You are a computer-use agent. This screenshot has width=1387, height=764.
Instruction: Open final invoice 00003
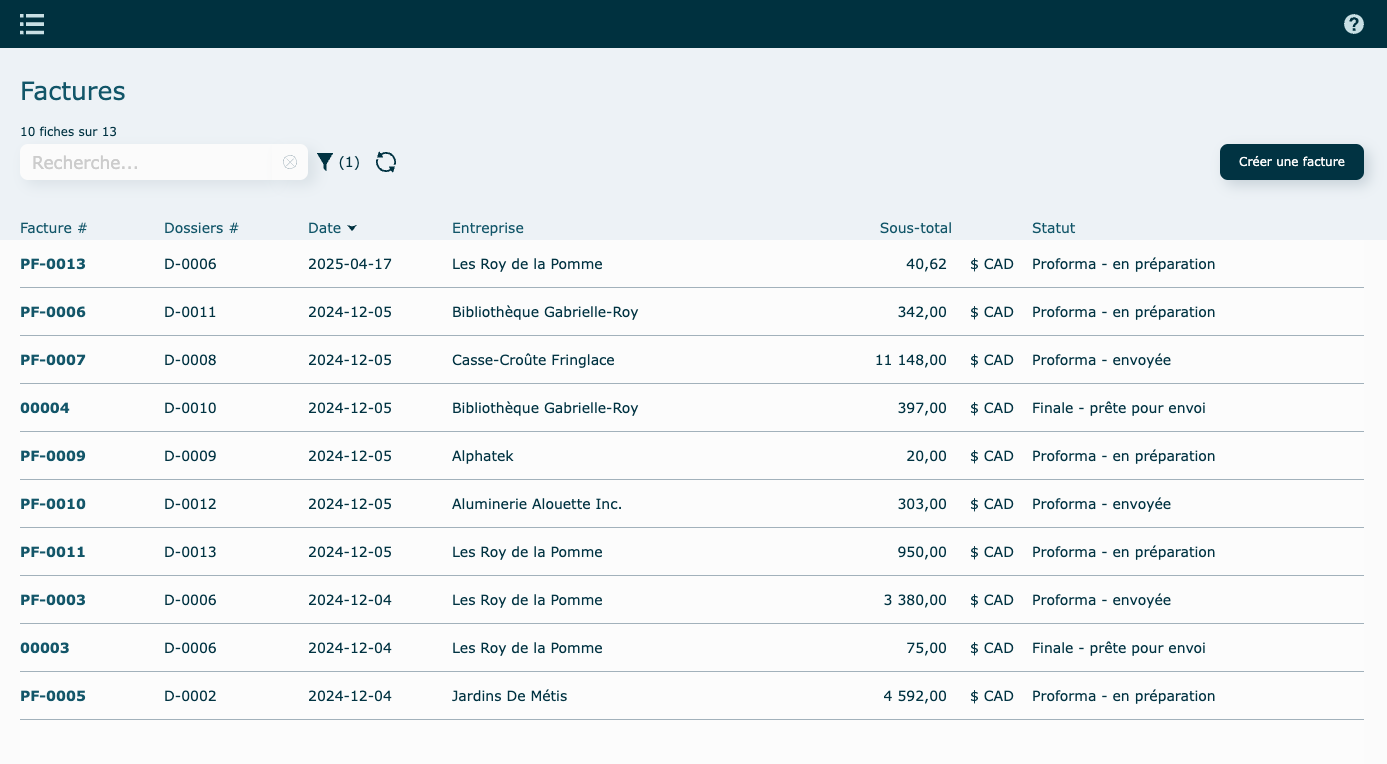click(45, 648)
